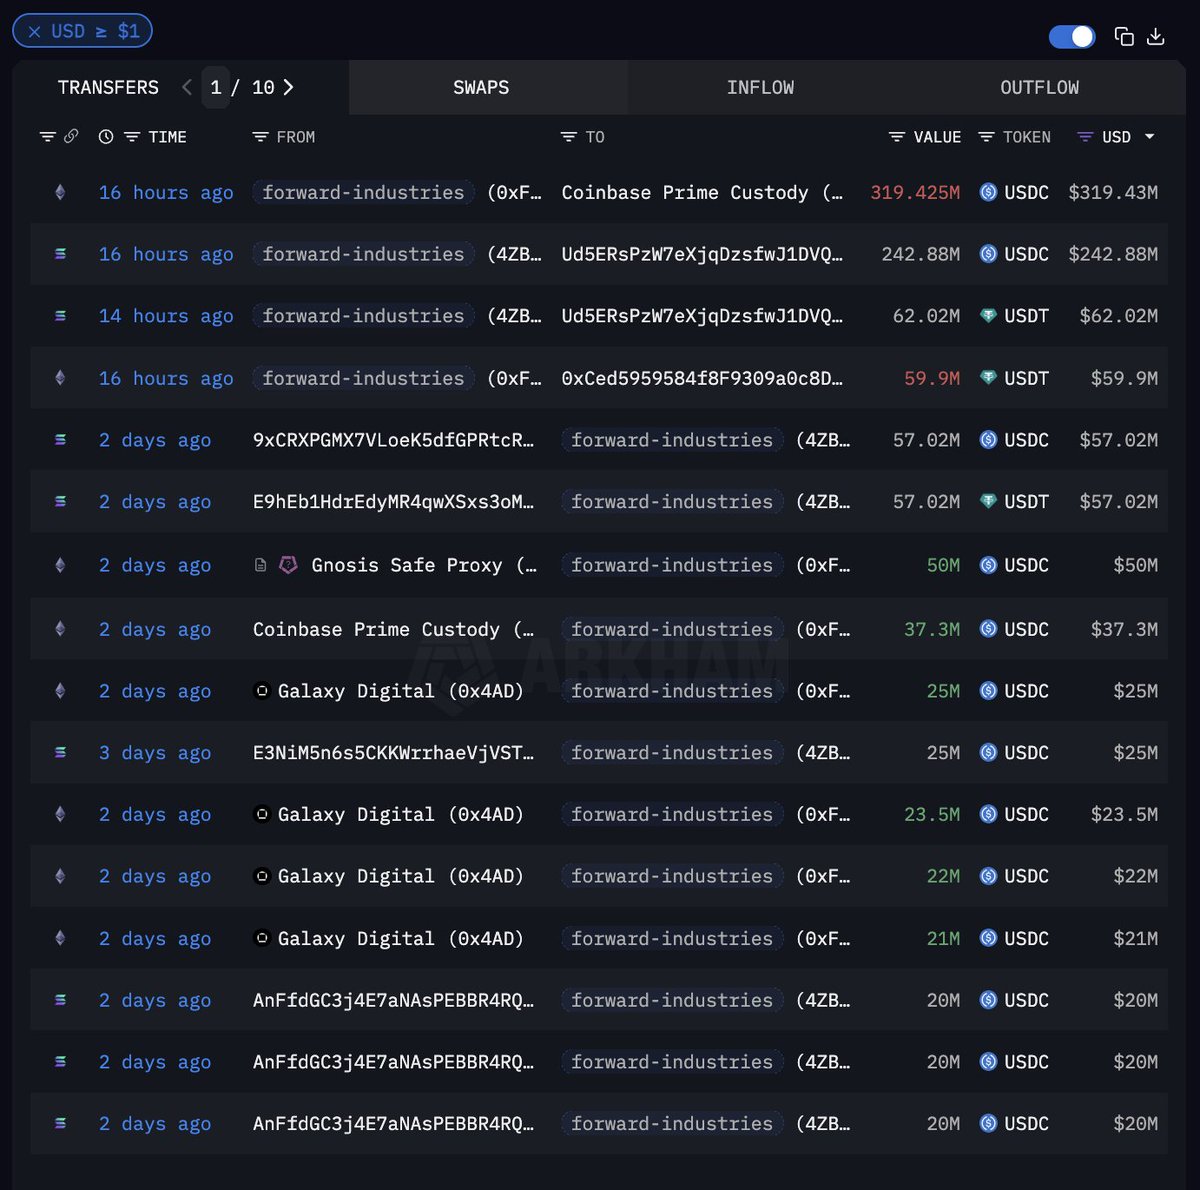This screenshot has width=1200, height=1190.
Task: Click the download icon above the table
Action: [x=1156, y=37]
